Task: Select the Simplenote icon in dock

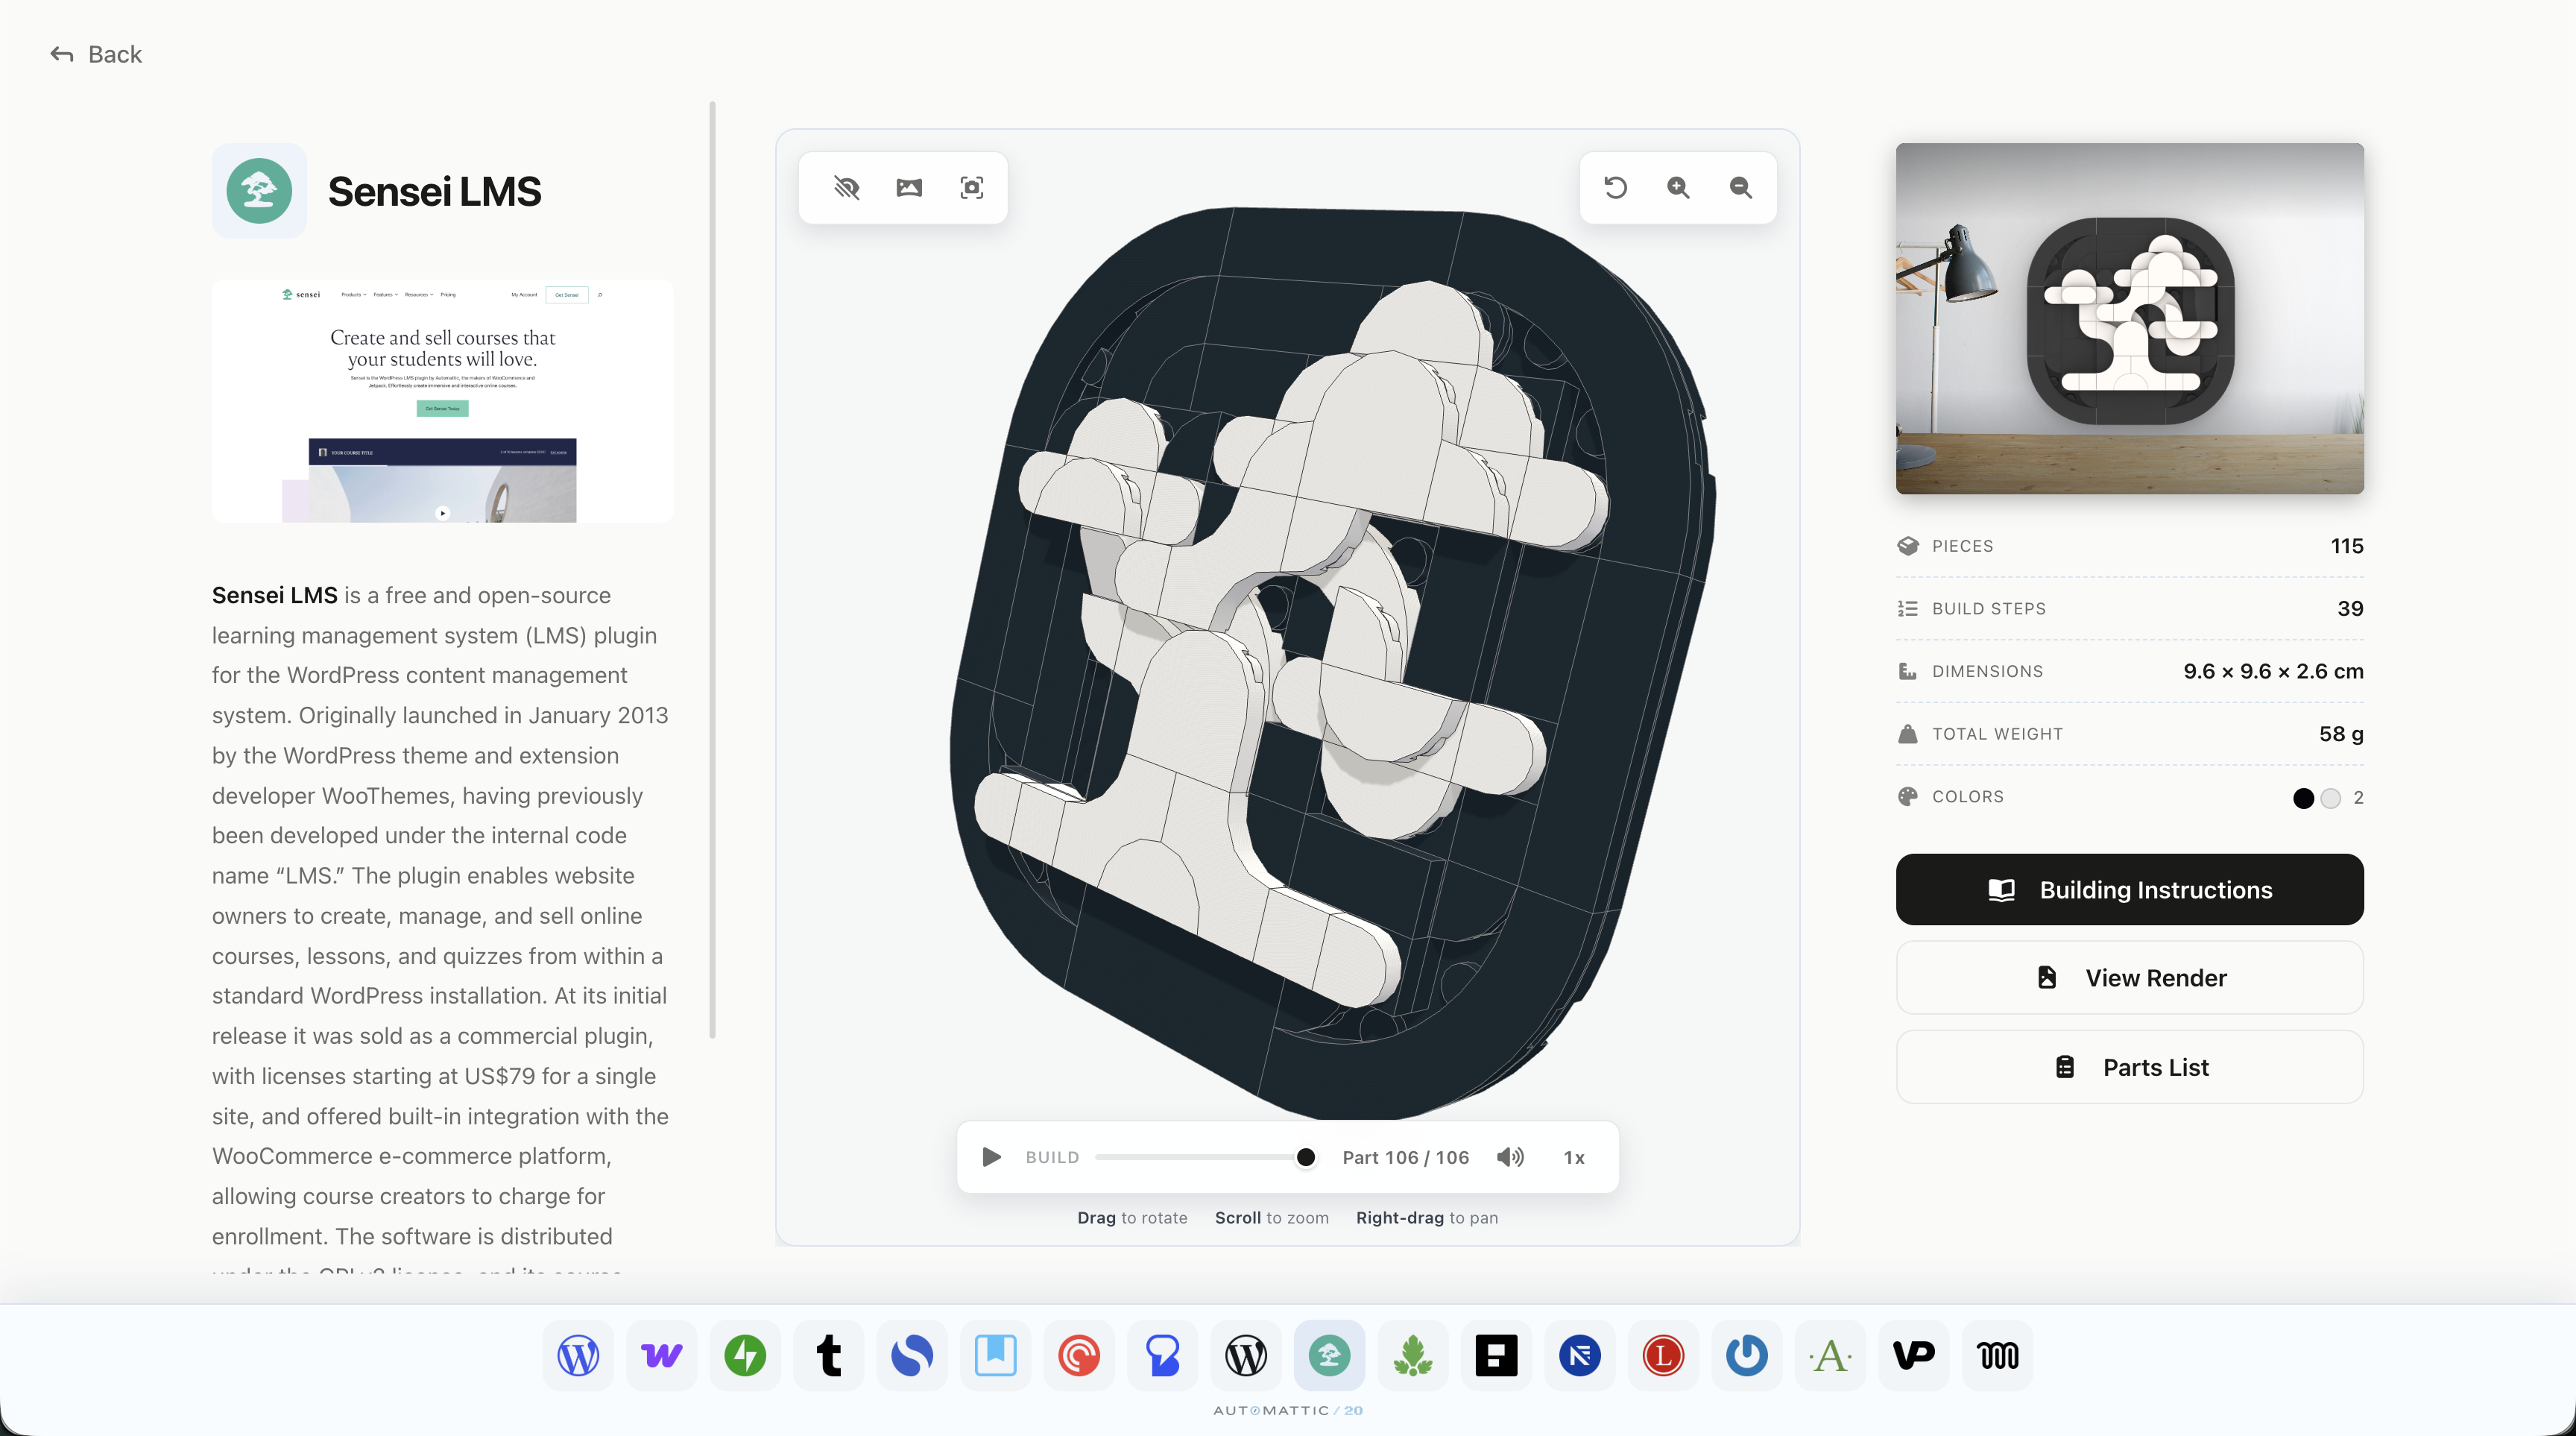Action: (x=912, y=1355)
